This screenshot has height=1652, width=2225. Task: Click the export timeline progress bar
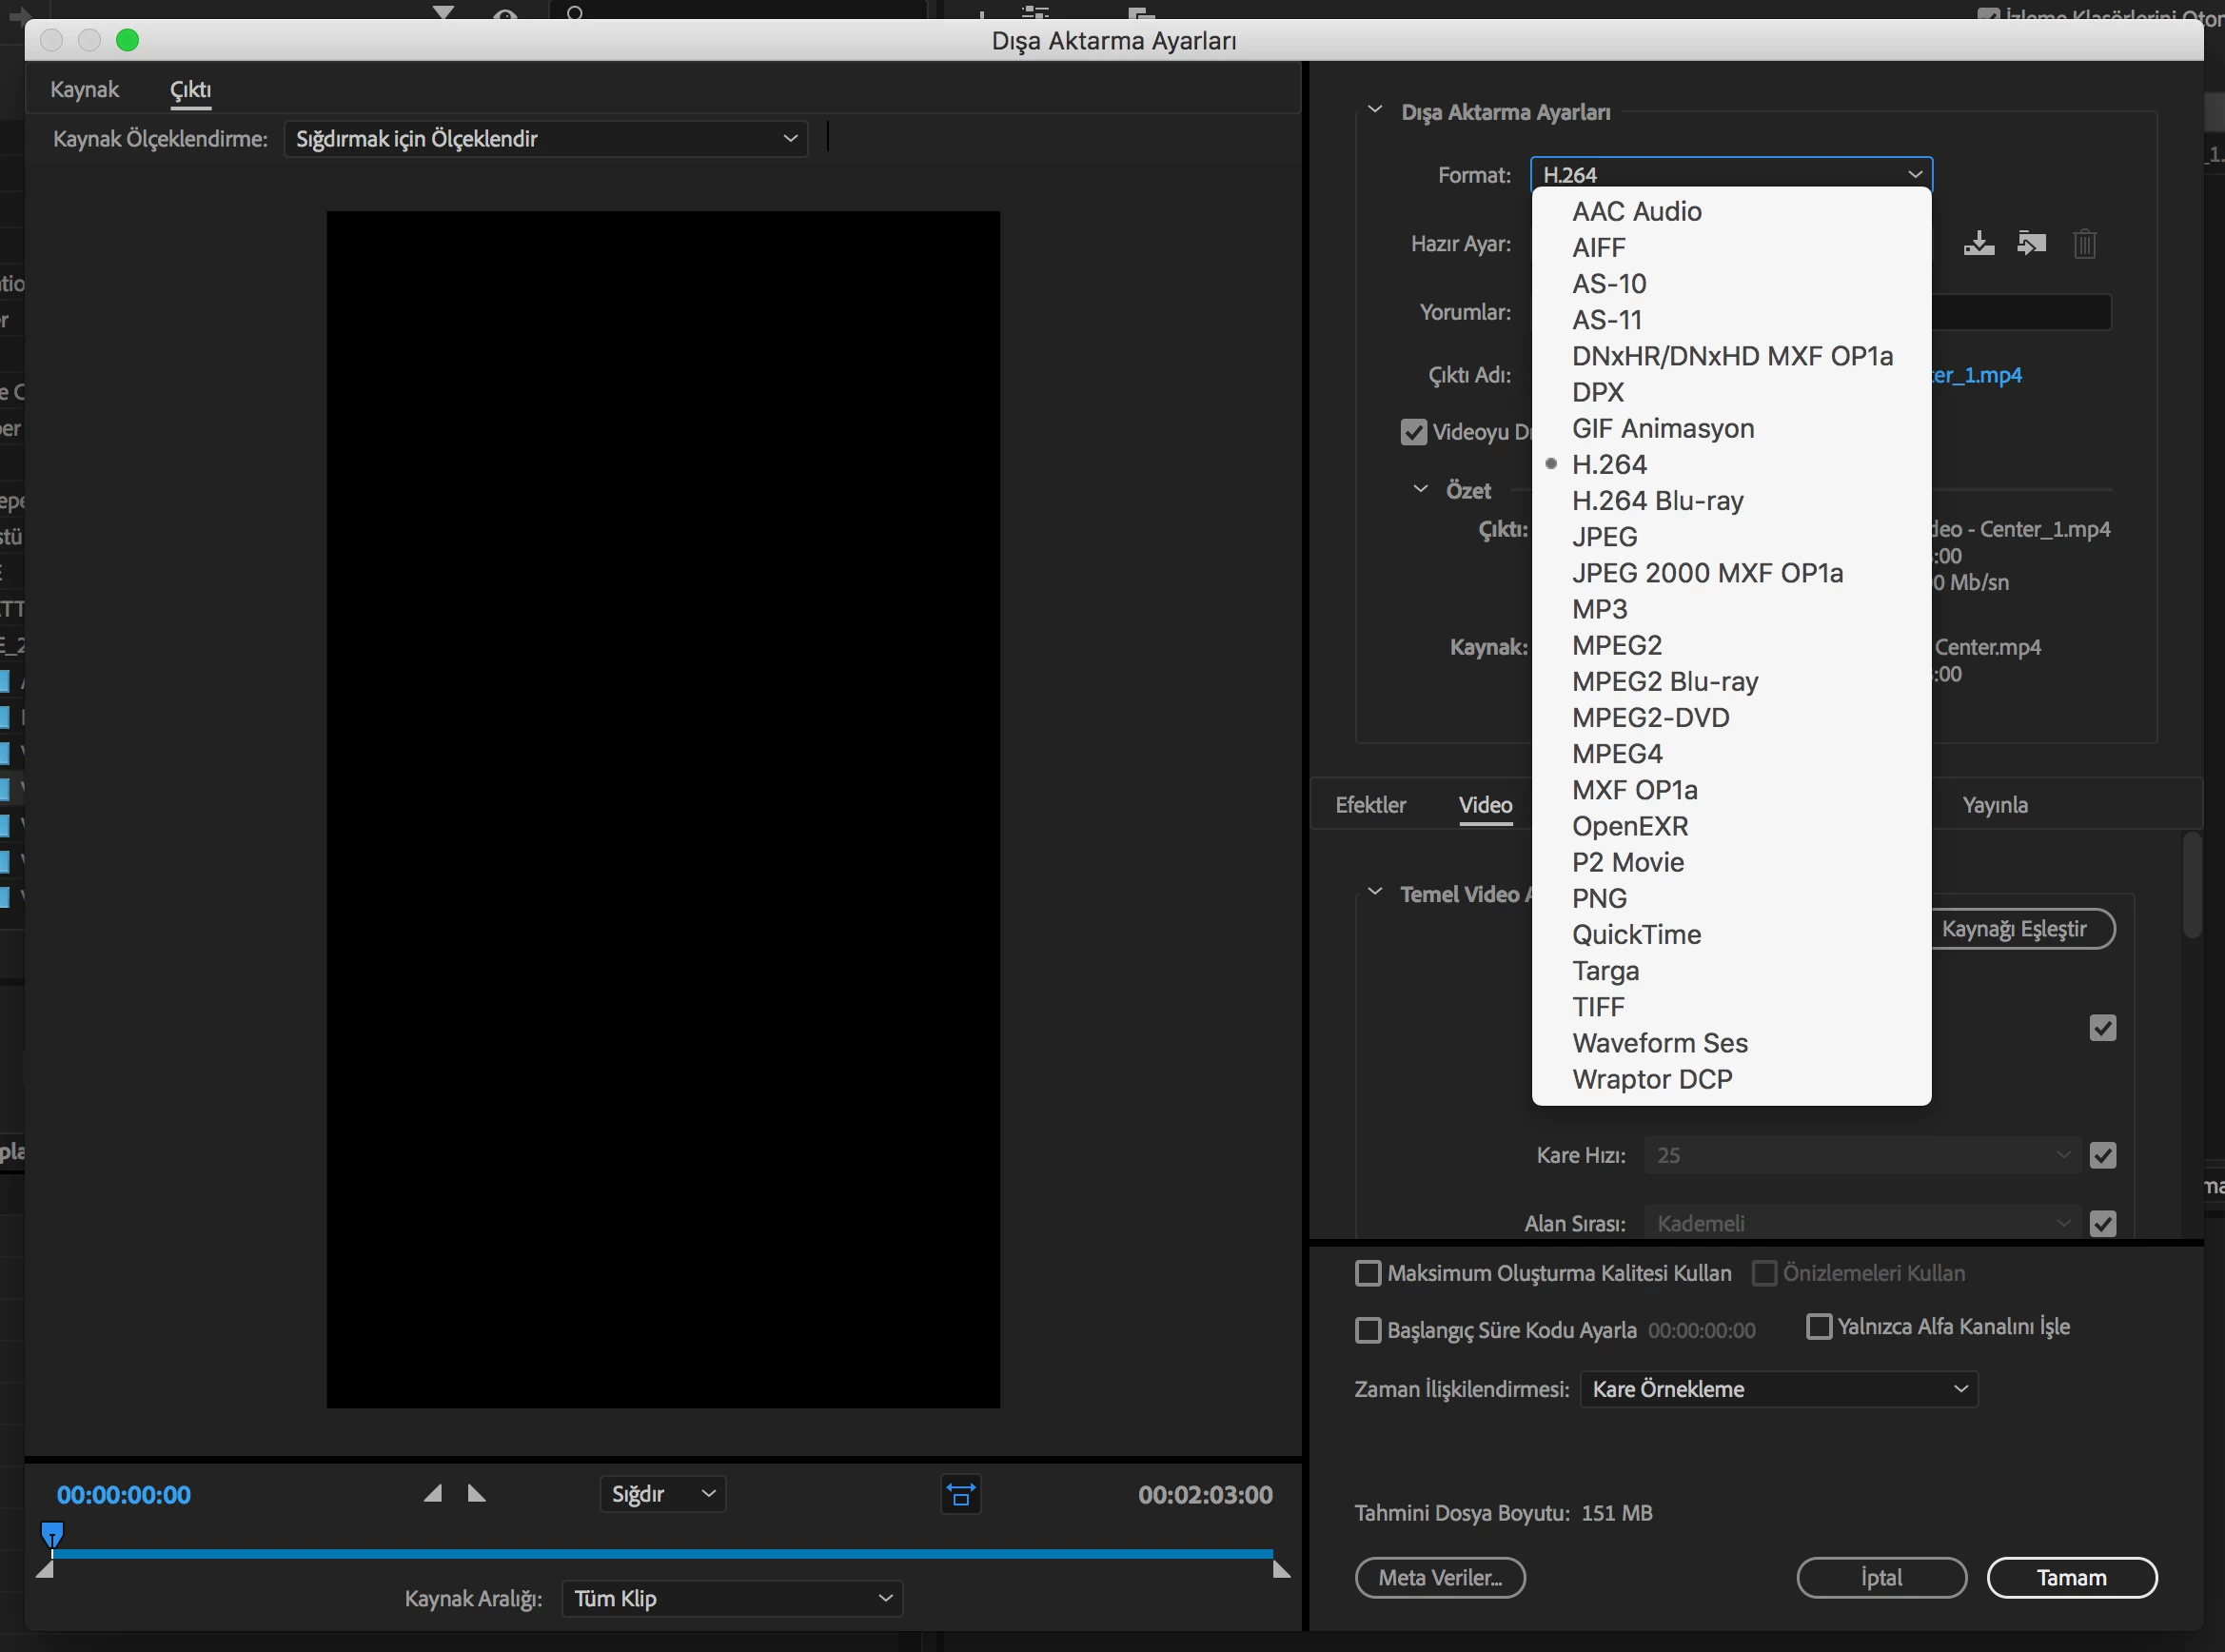[x=660, y=1553]
